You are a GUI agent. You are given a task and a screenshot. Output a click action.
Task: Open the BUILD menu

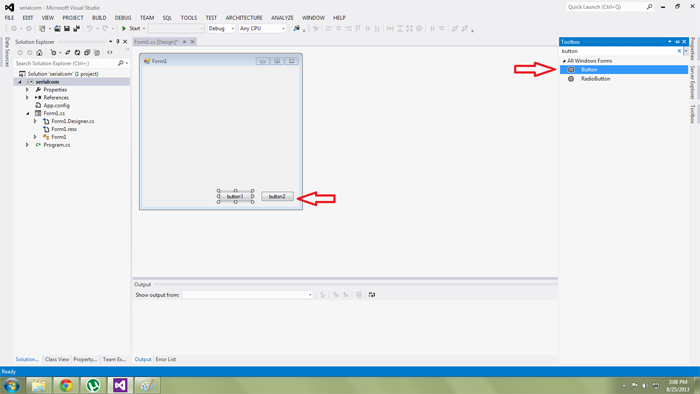pos(99,18)
